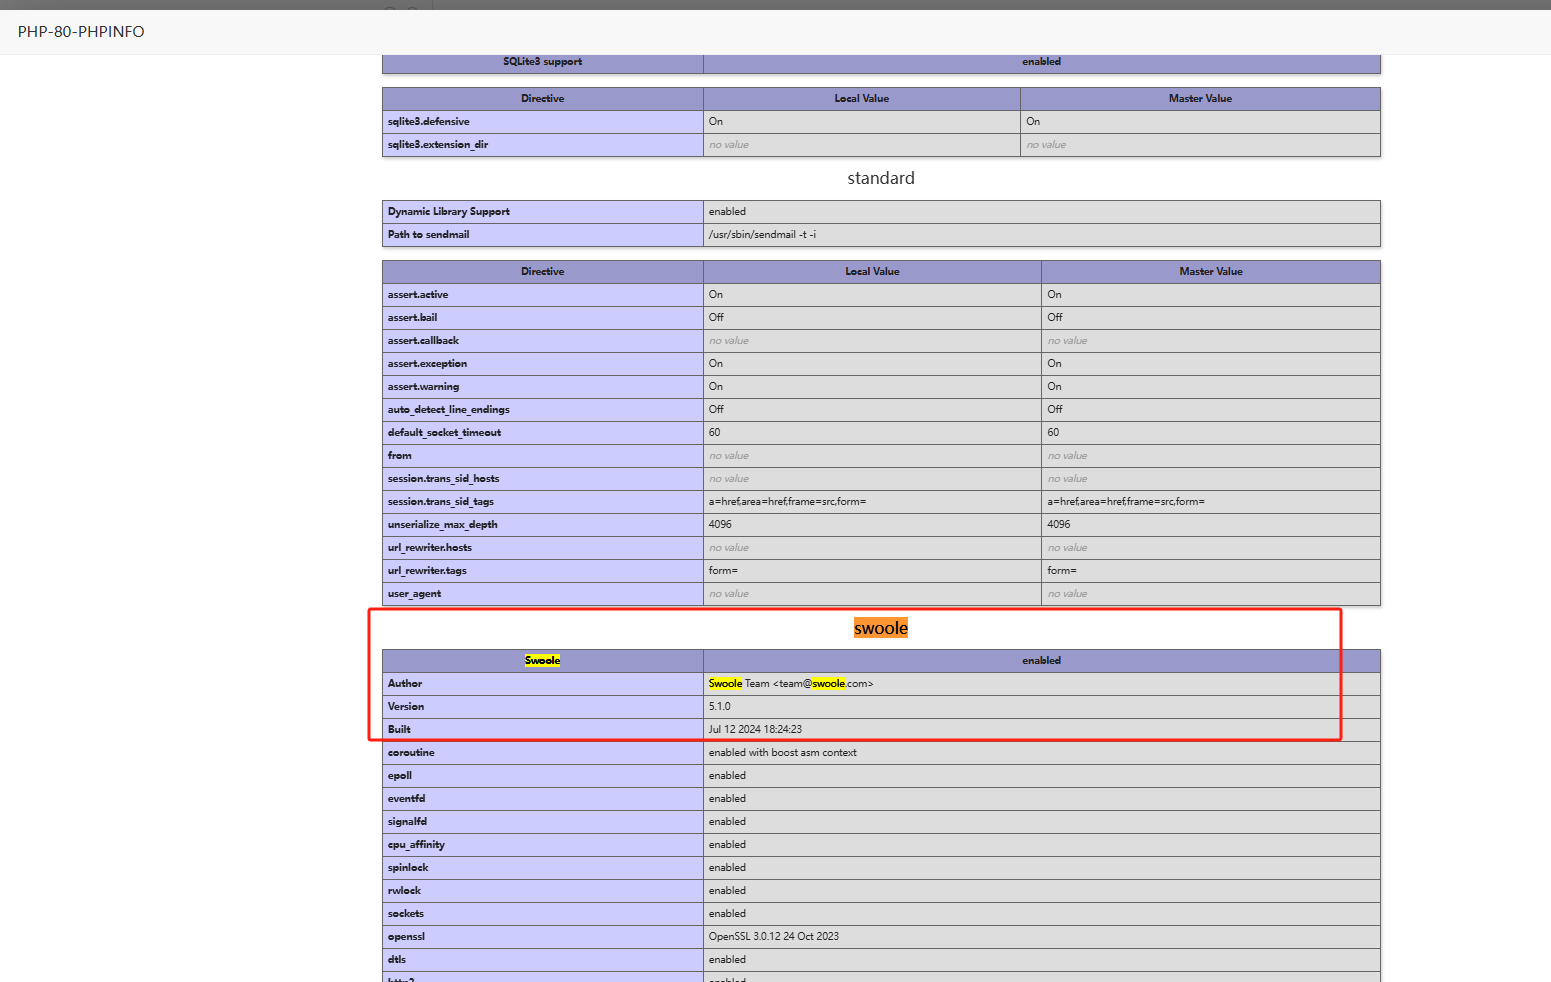Click the sqlite3.defensive directive name
The image size is (1551, 982).
tap(429, 122)
